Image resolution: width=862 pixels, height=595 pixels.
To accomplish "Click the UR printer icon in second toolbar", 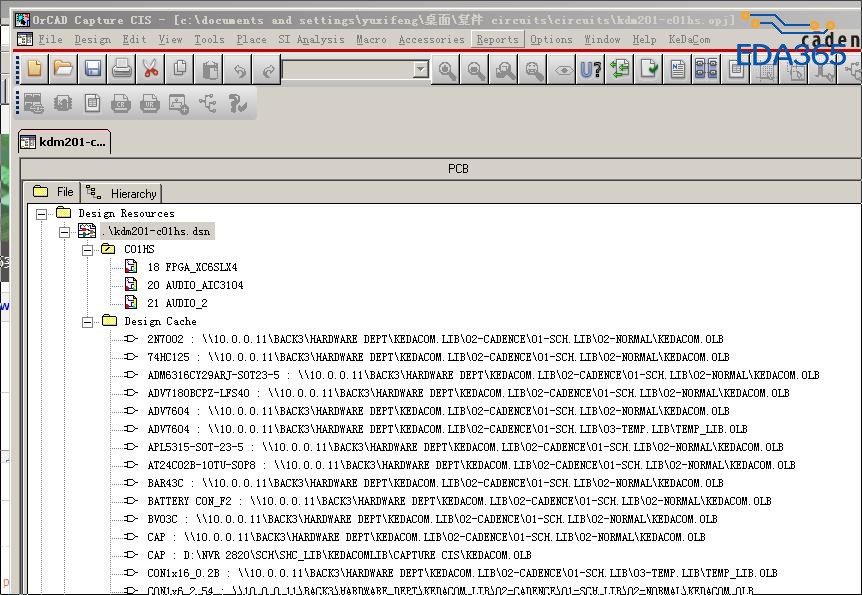I will (x=150, y=103).
